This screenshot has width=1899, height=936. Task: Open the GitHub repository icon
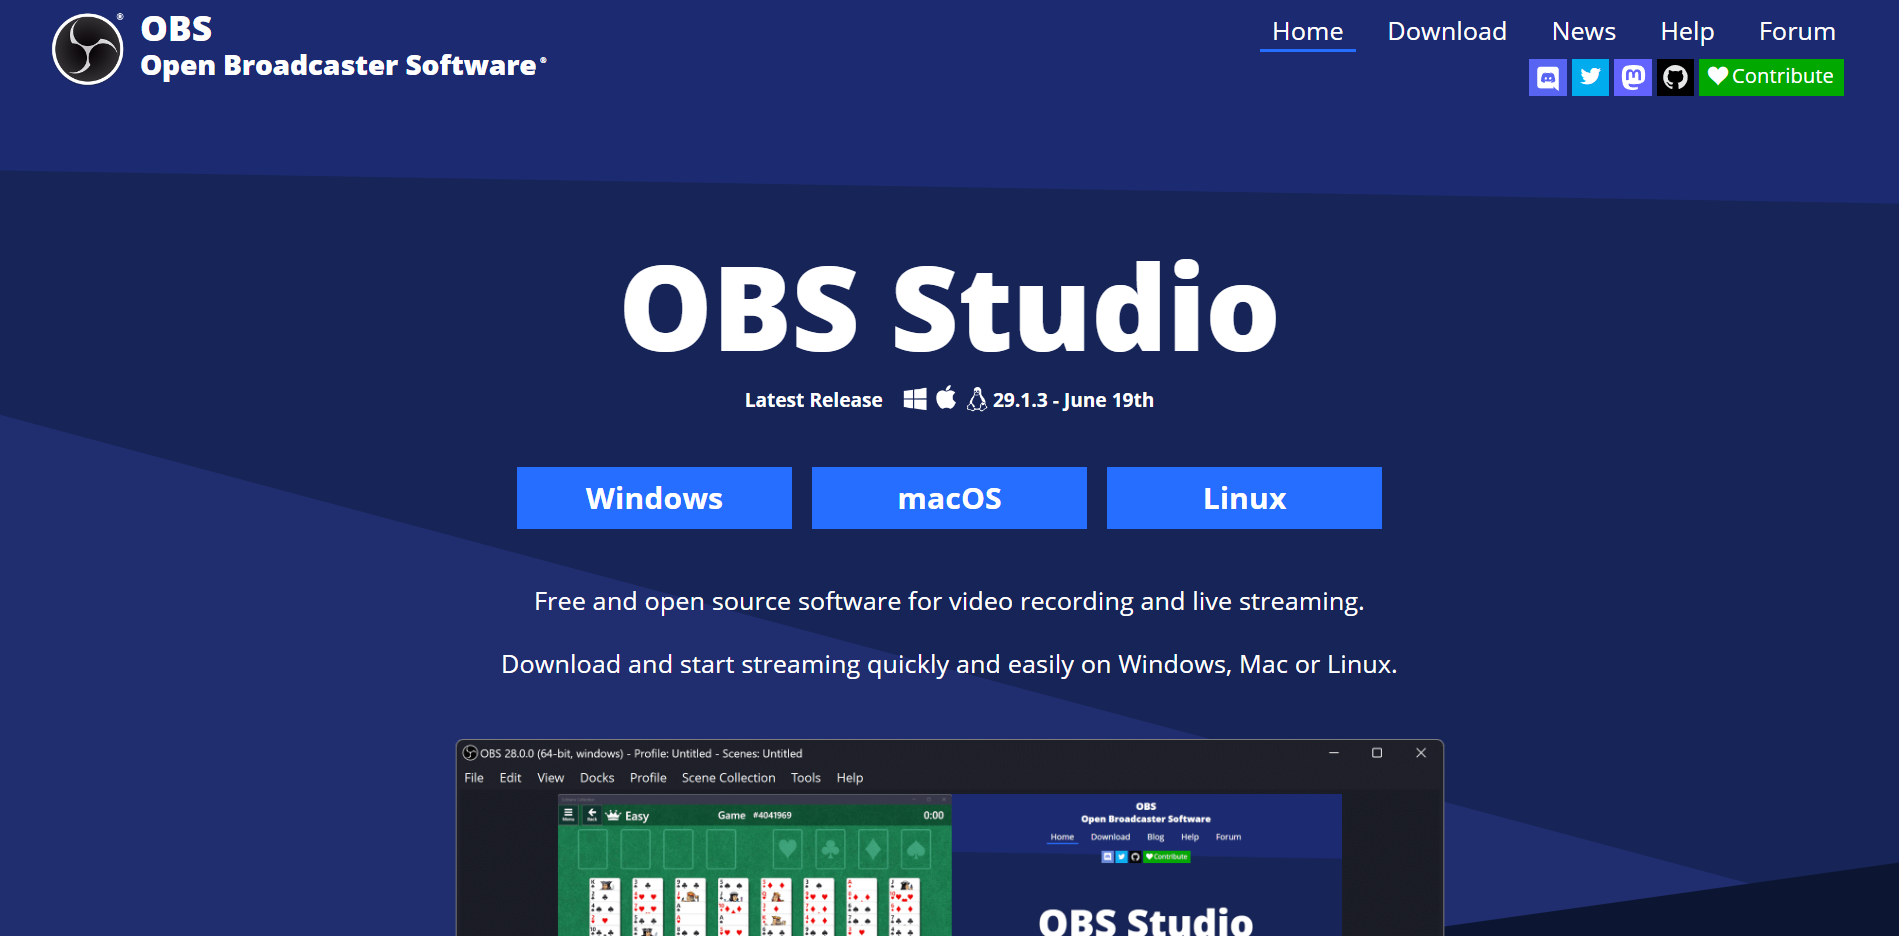point(1675,77)
